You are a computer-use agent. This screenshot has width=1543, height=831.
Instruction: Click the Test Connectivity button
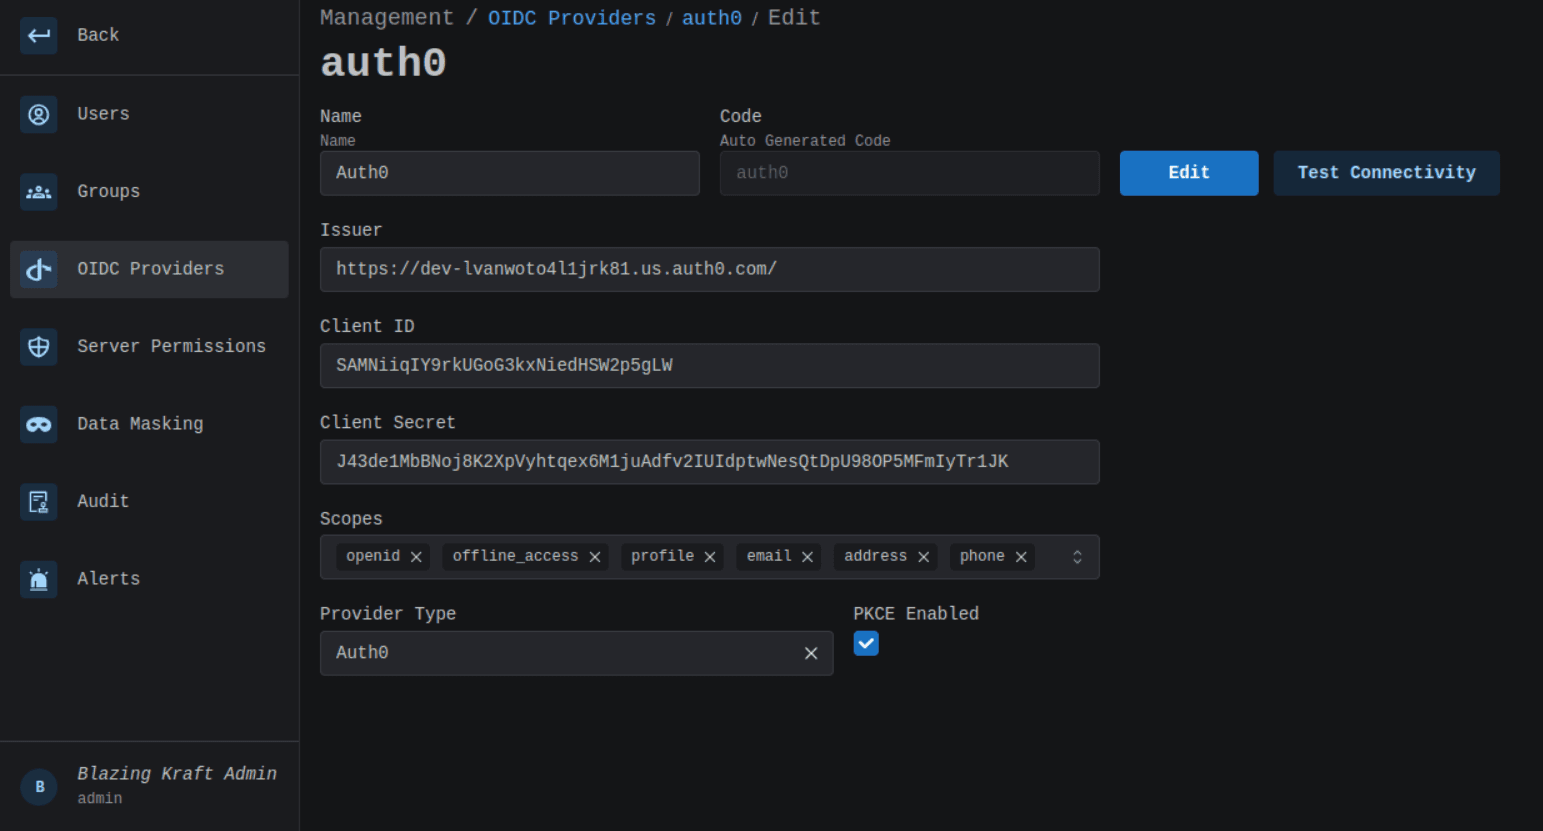coord(1386,173)
